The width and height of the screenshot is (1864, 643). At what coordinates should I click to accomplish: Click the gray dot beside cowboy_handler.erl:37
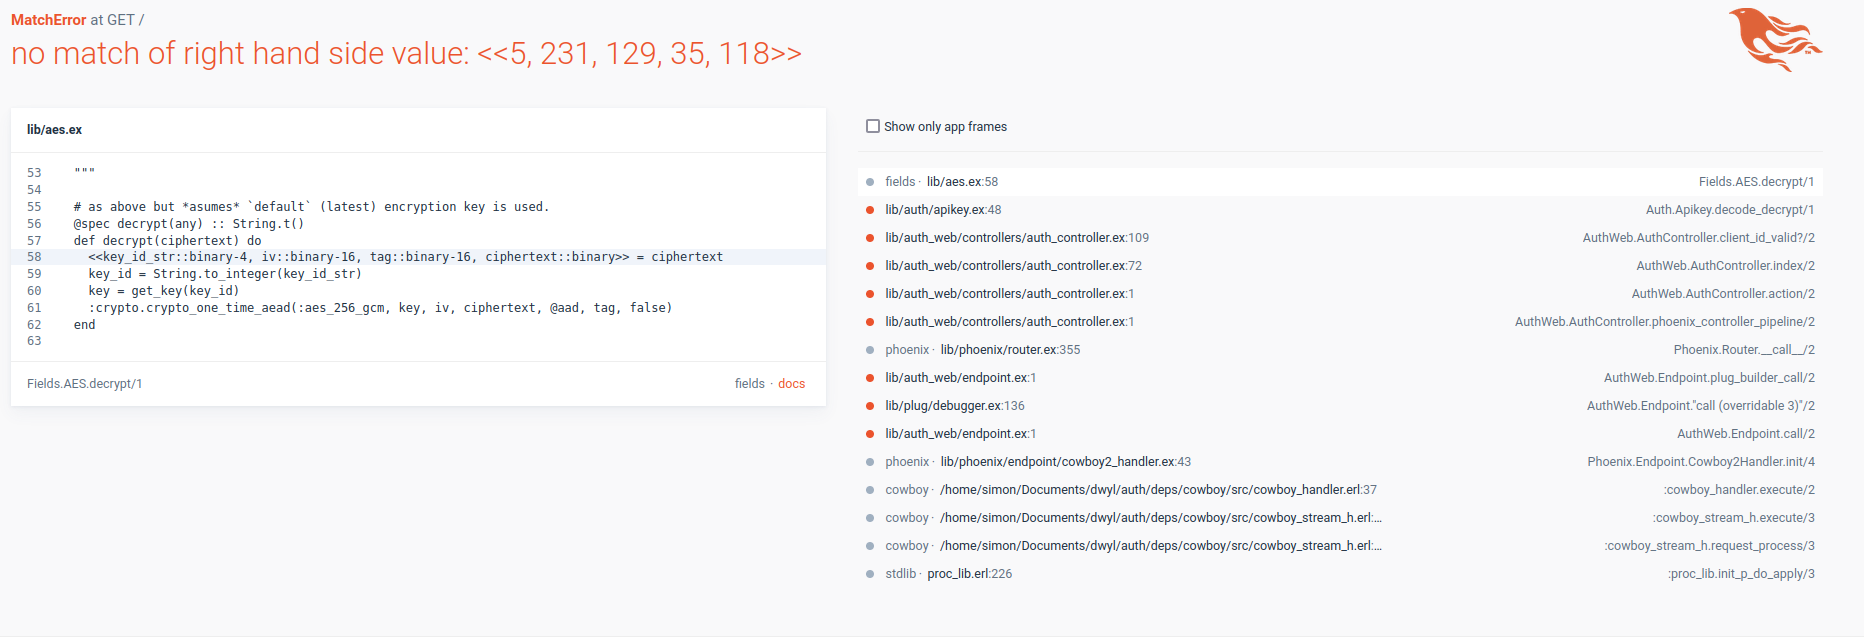pyautogui.click(x=870, y=490)
